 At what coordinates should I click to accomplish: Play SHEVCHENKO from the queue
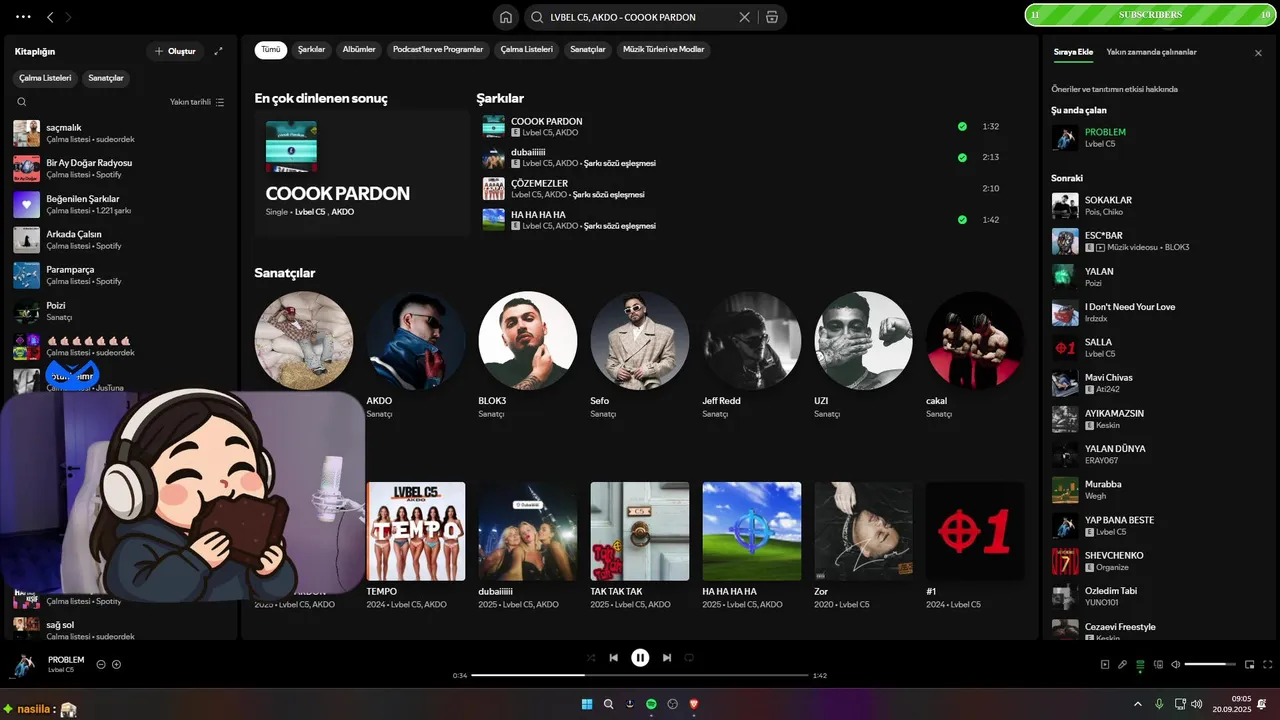[1156, 561]
